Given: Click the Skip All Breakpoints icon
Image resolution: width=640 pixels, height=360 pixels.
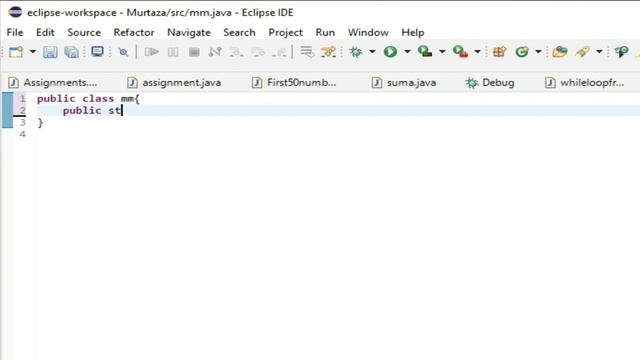Looking at the screenshot, I should pos(123,52).
